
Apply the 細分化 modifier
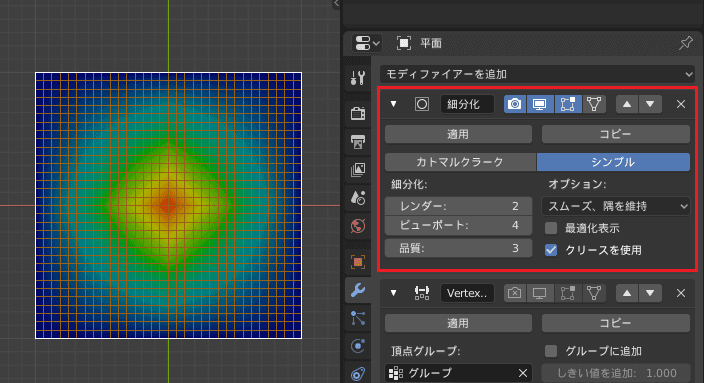[x=458, y=134]
